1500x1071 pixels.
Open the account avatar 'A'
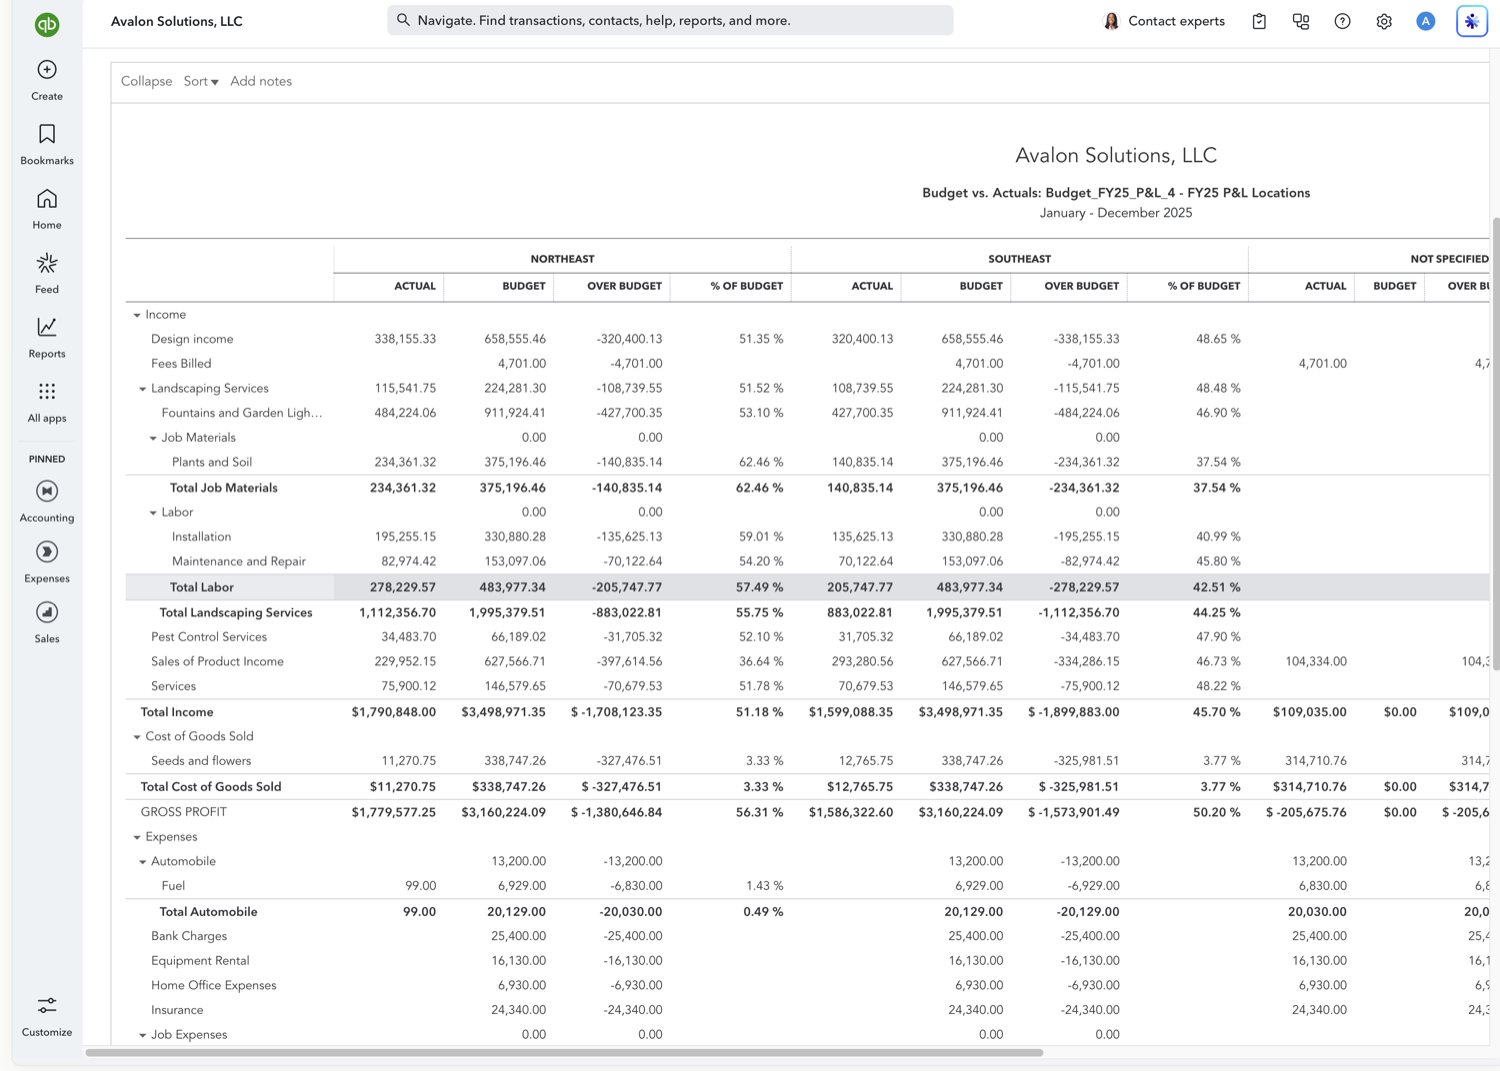1426,21
